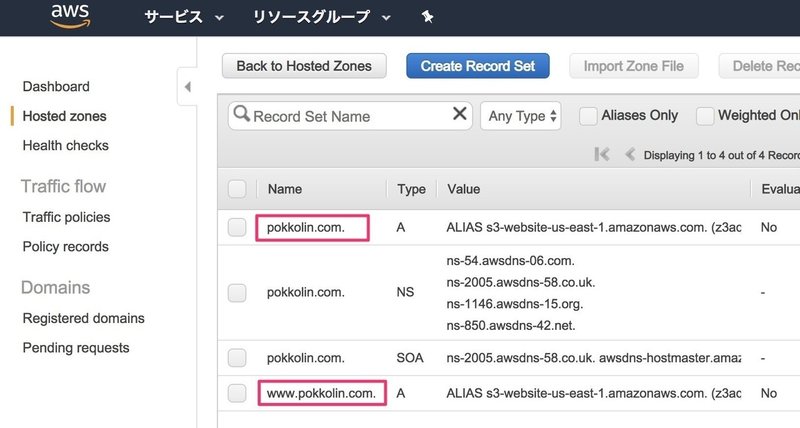This screenshot has height=428, width=800.
Task: Click ns-850.awsdns-42.net. value
Action: tap(511, 325)
